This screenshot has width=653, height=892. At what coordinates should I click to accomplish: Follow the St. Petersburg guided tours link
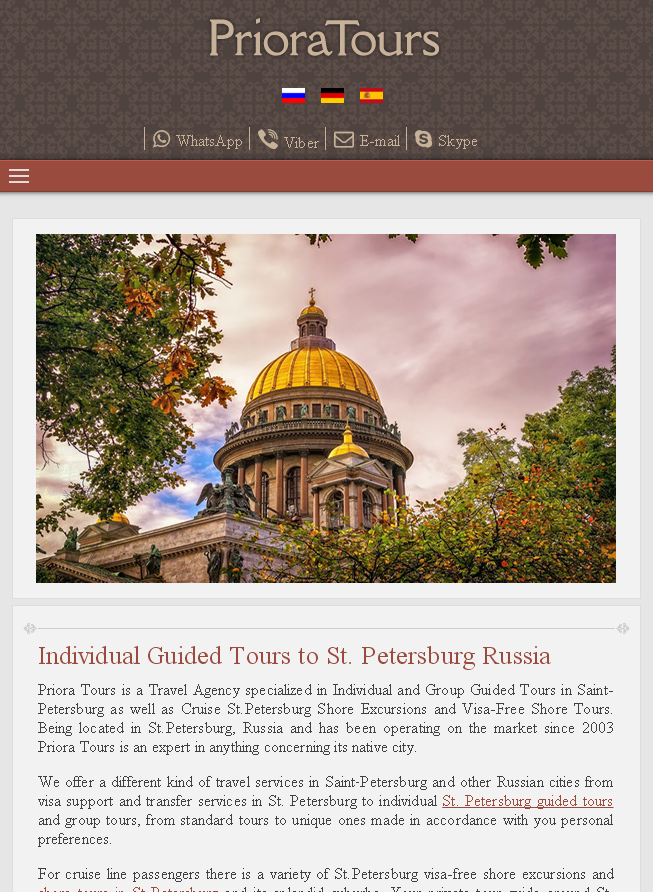(527, 801)
